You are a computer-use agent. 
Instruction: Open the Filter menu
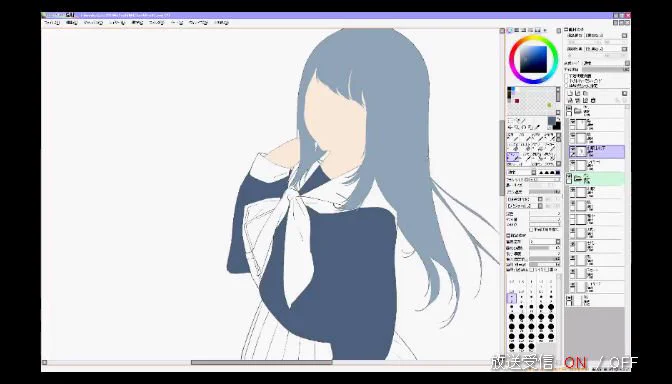click(156, 23)
